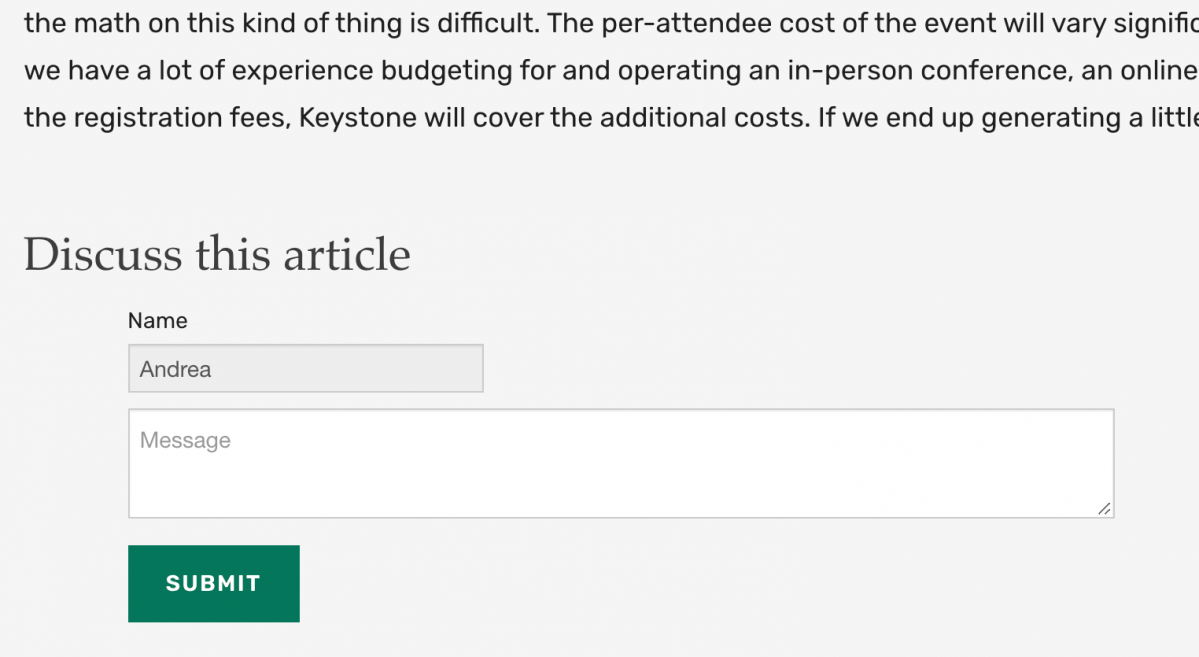
Task: Click the Name label above the input
Action: tap(157, 320)
